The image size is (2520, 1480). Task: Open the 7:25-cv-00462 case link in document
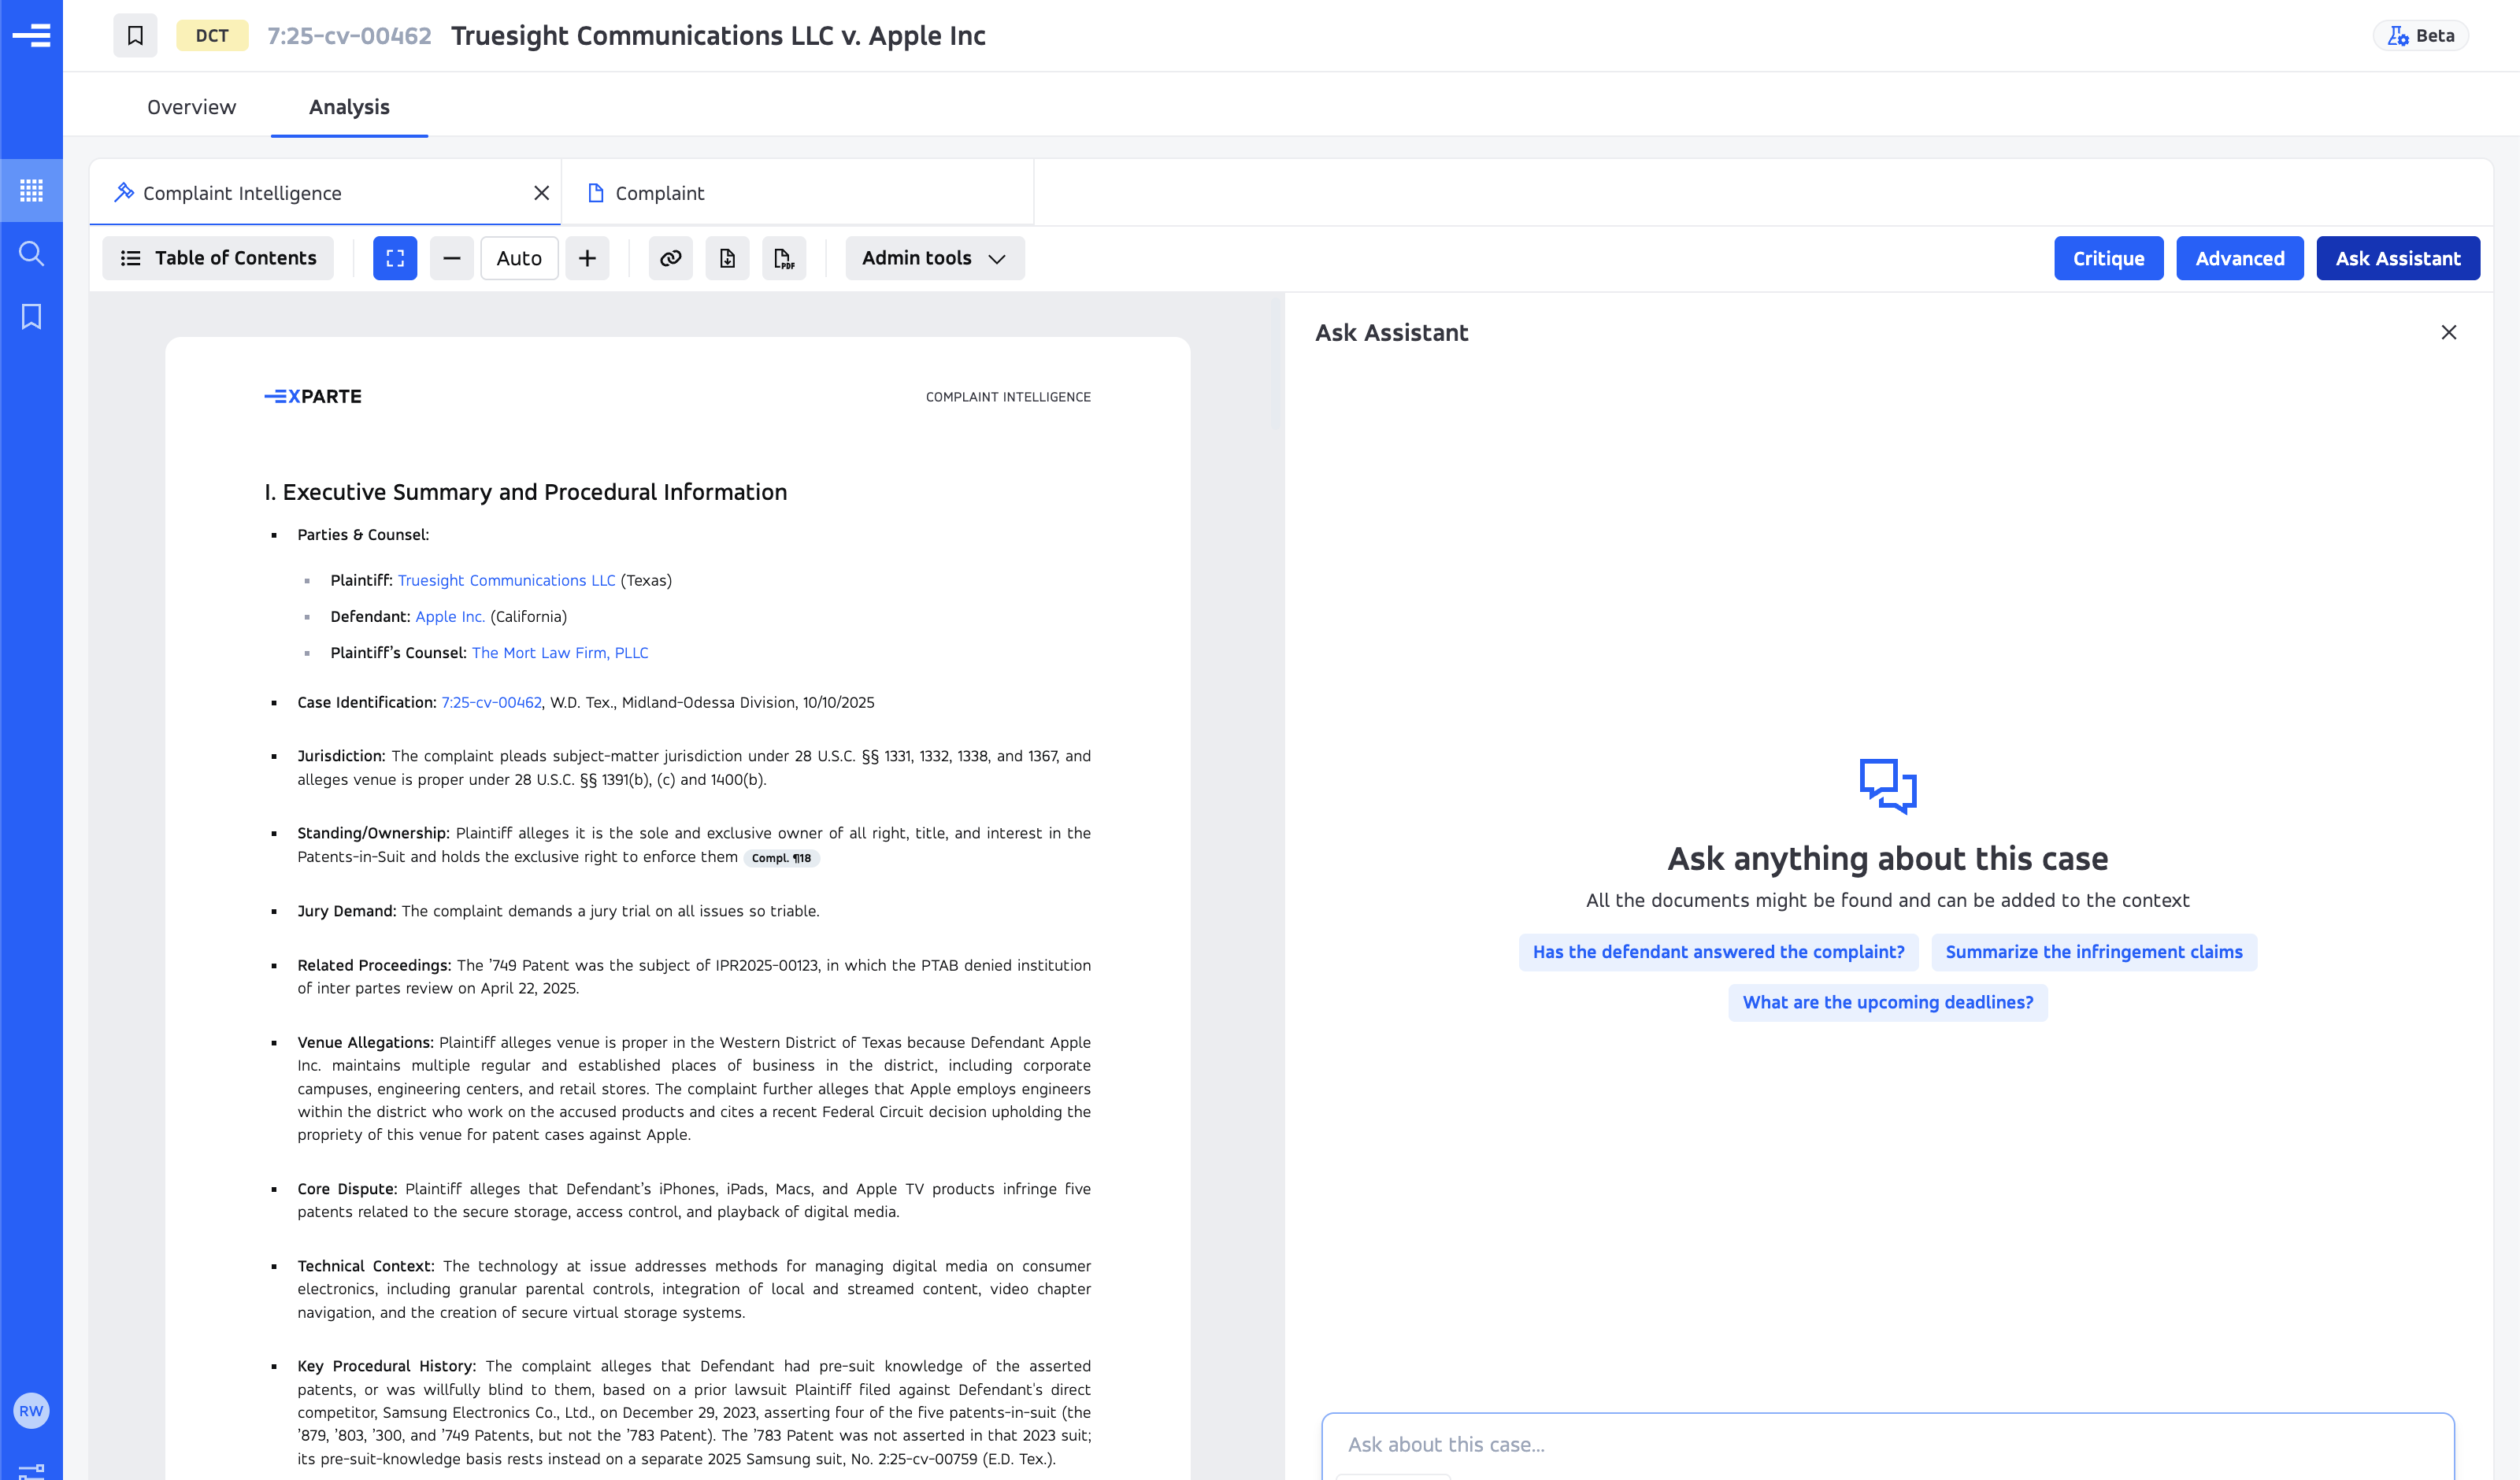[x=491, y=702]
